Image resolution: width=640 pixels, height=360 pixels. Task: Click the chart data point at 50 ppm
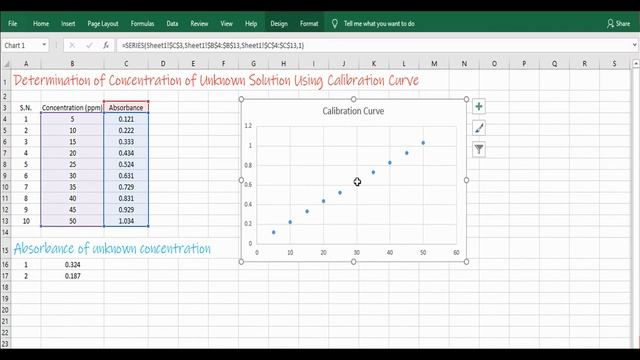423,143
